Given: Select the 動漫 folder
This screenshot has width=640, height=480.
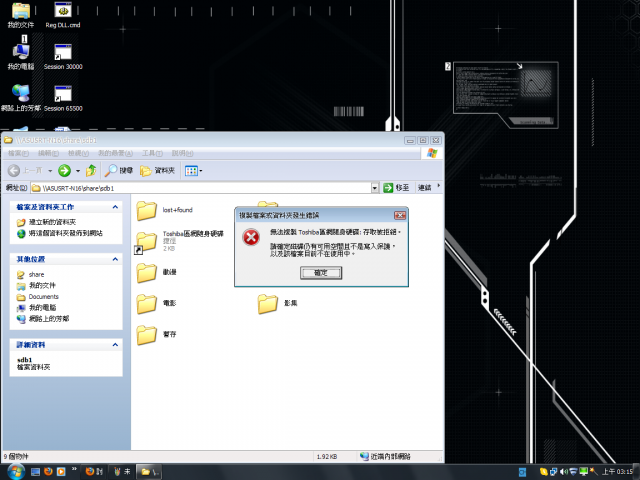Looking at the screenshot, I should (147, 273).
